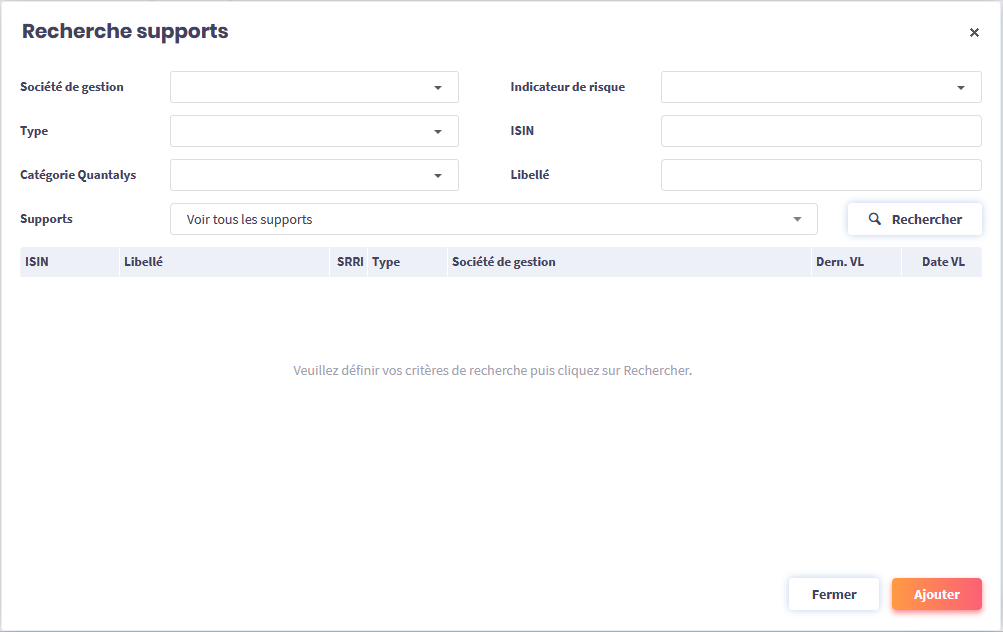The height and width of the screenshot is (632, 1003).
Task: Click into the Libellé text field
Action: [x=821, y=175]
